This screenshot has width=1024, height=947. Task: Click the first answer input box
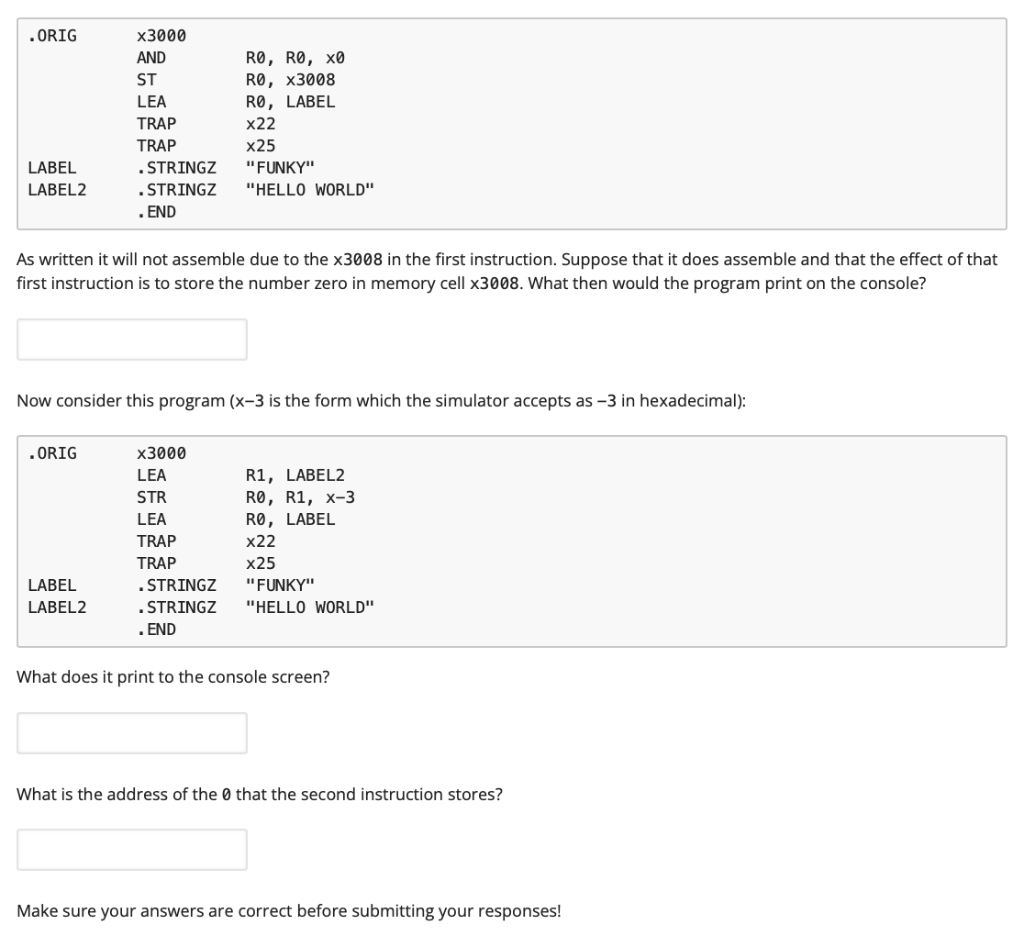coord(131,339)
